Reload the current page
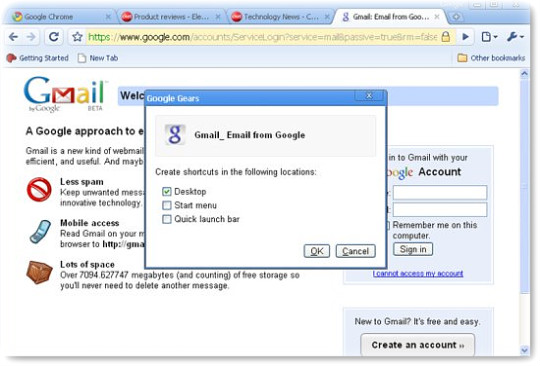 53,36
